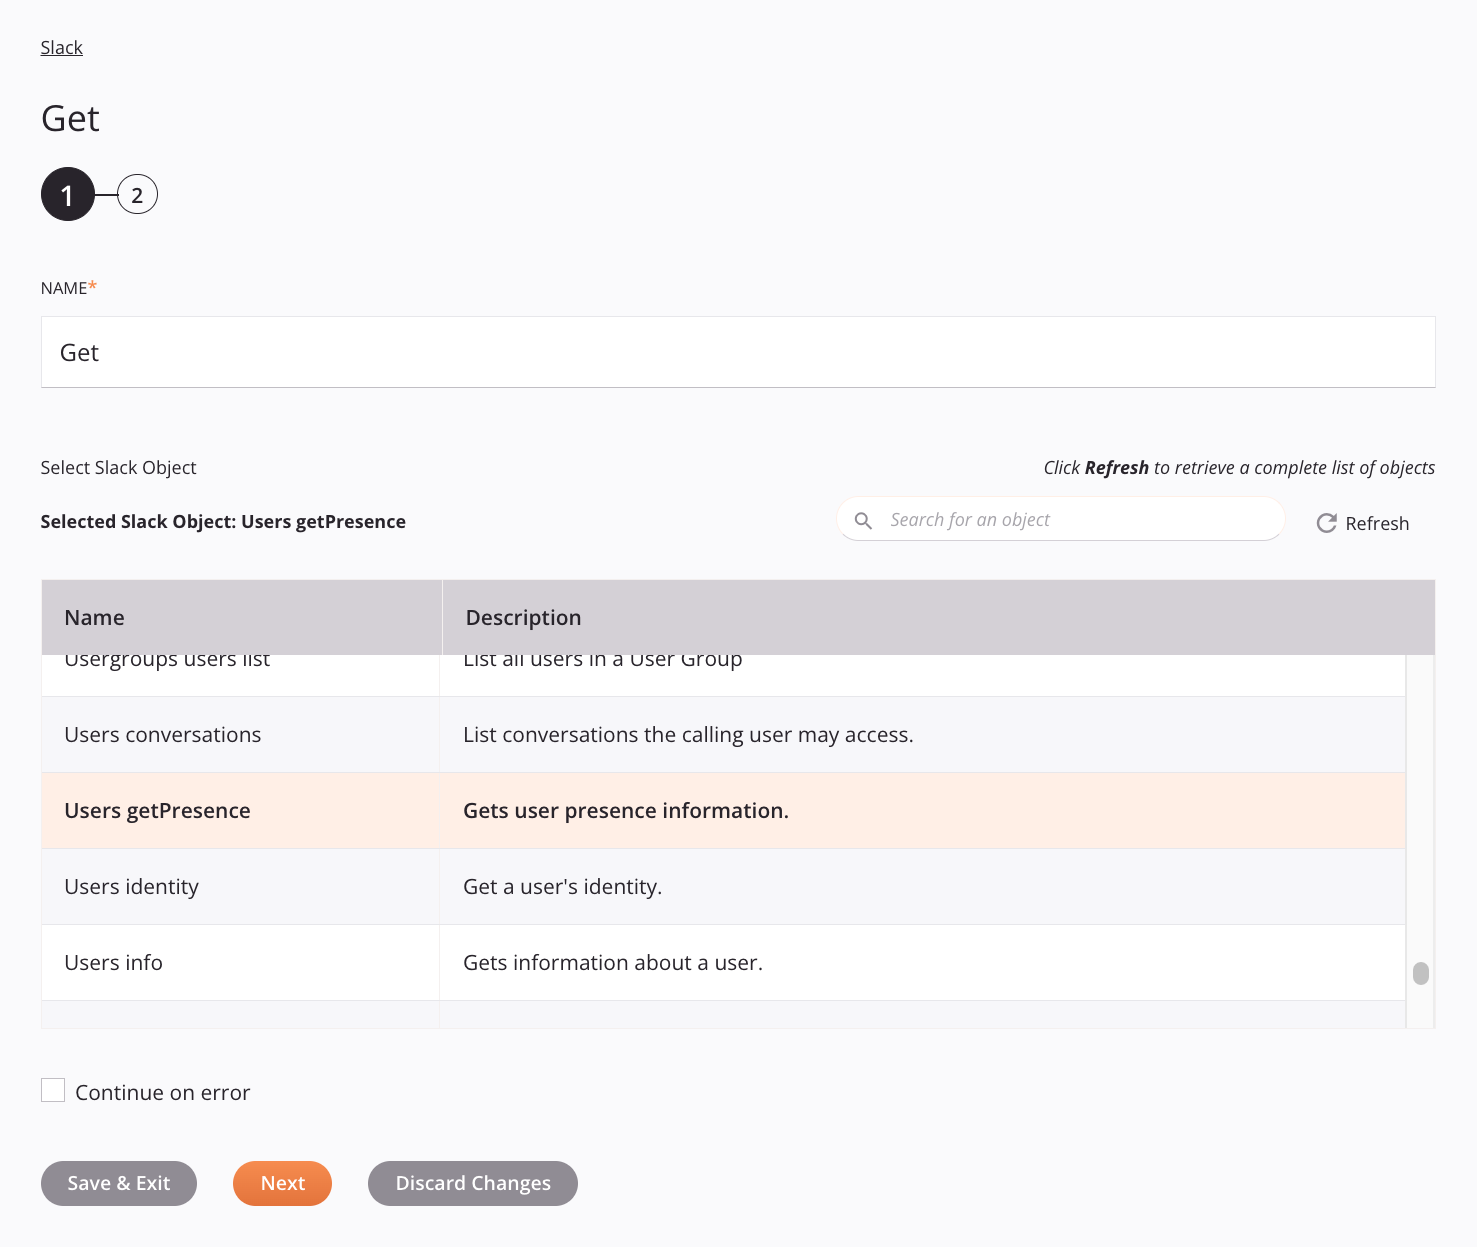Click the Save & Exit button

click(x=119, y=1183)
